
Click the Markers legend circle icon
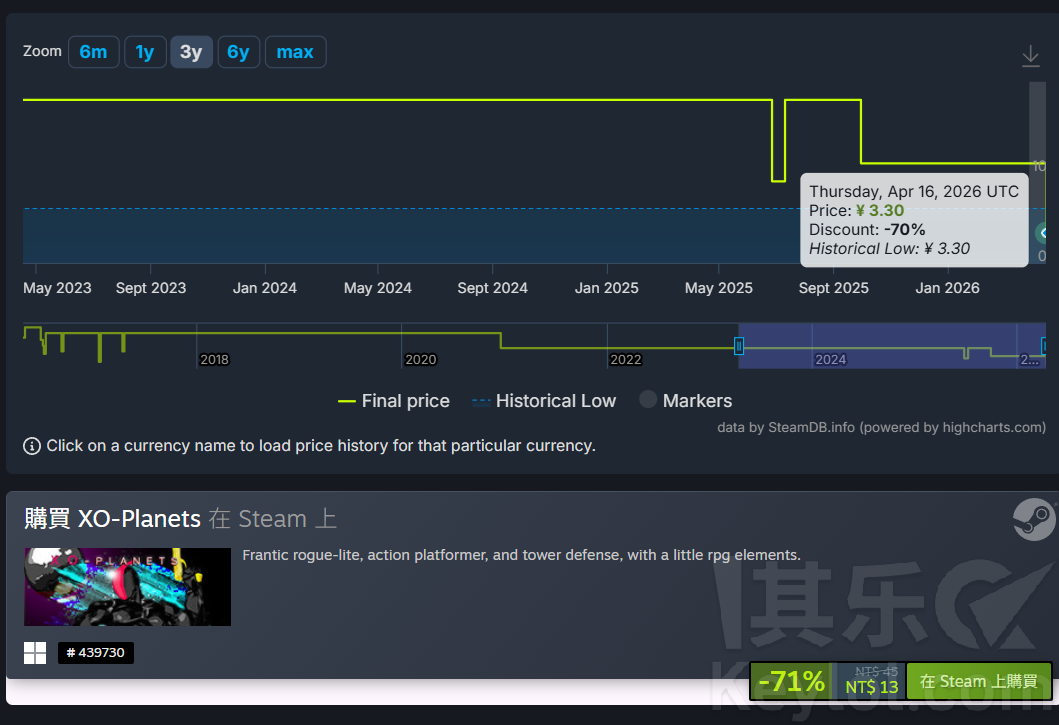648,400
